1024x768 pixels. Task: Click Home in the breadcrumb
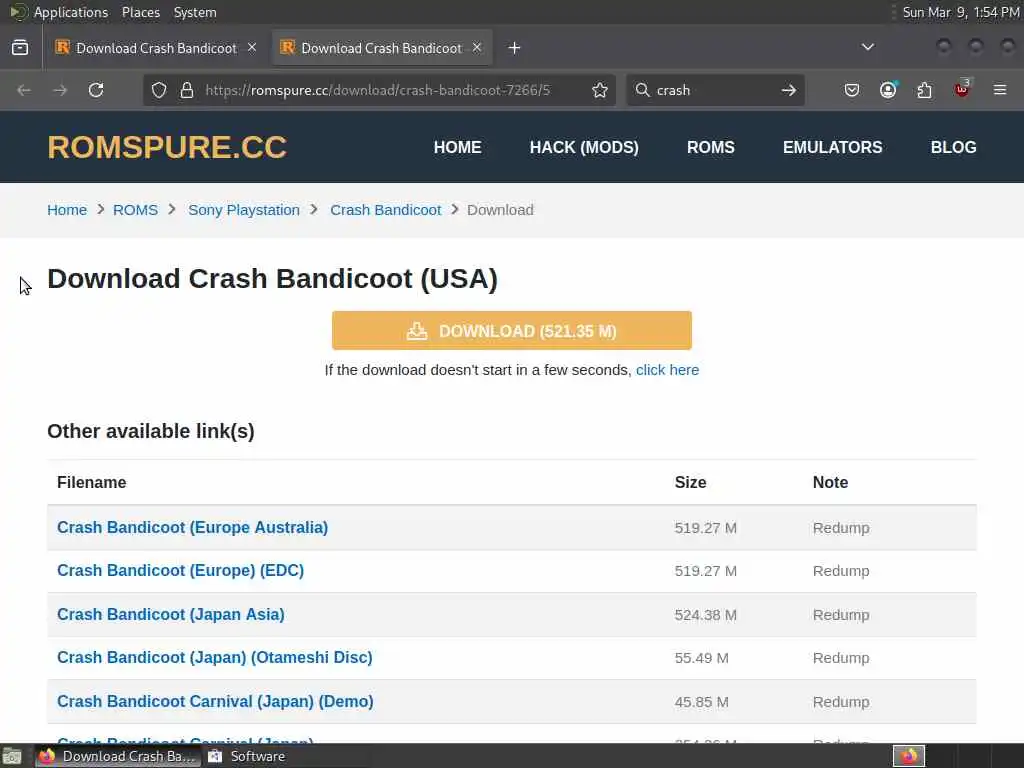pos(67,210)
